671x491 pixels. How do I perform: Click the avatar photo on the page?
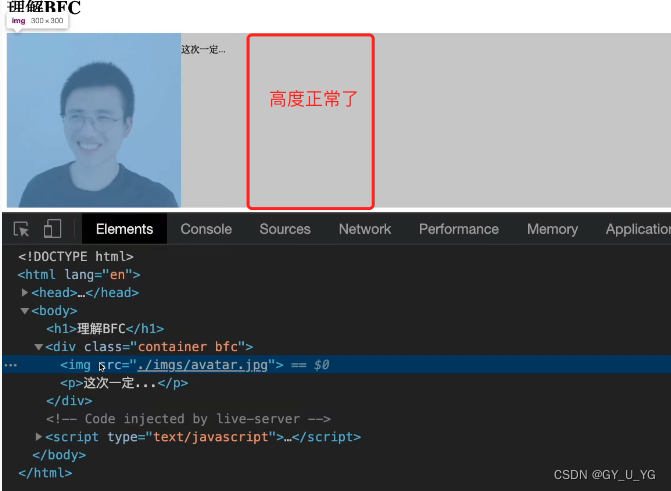point(94,120)
